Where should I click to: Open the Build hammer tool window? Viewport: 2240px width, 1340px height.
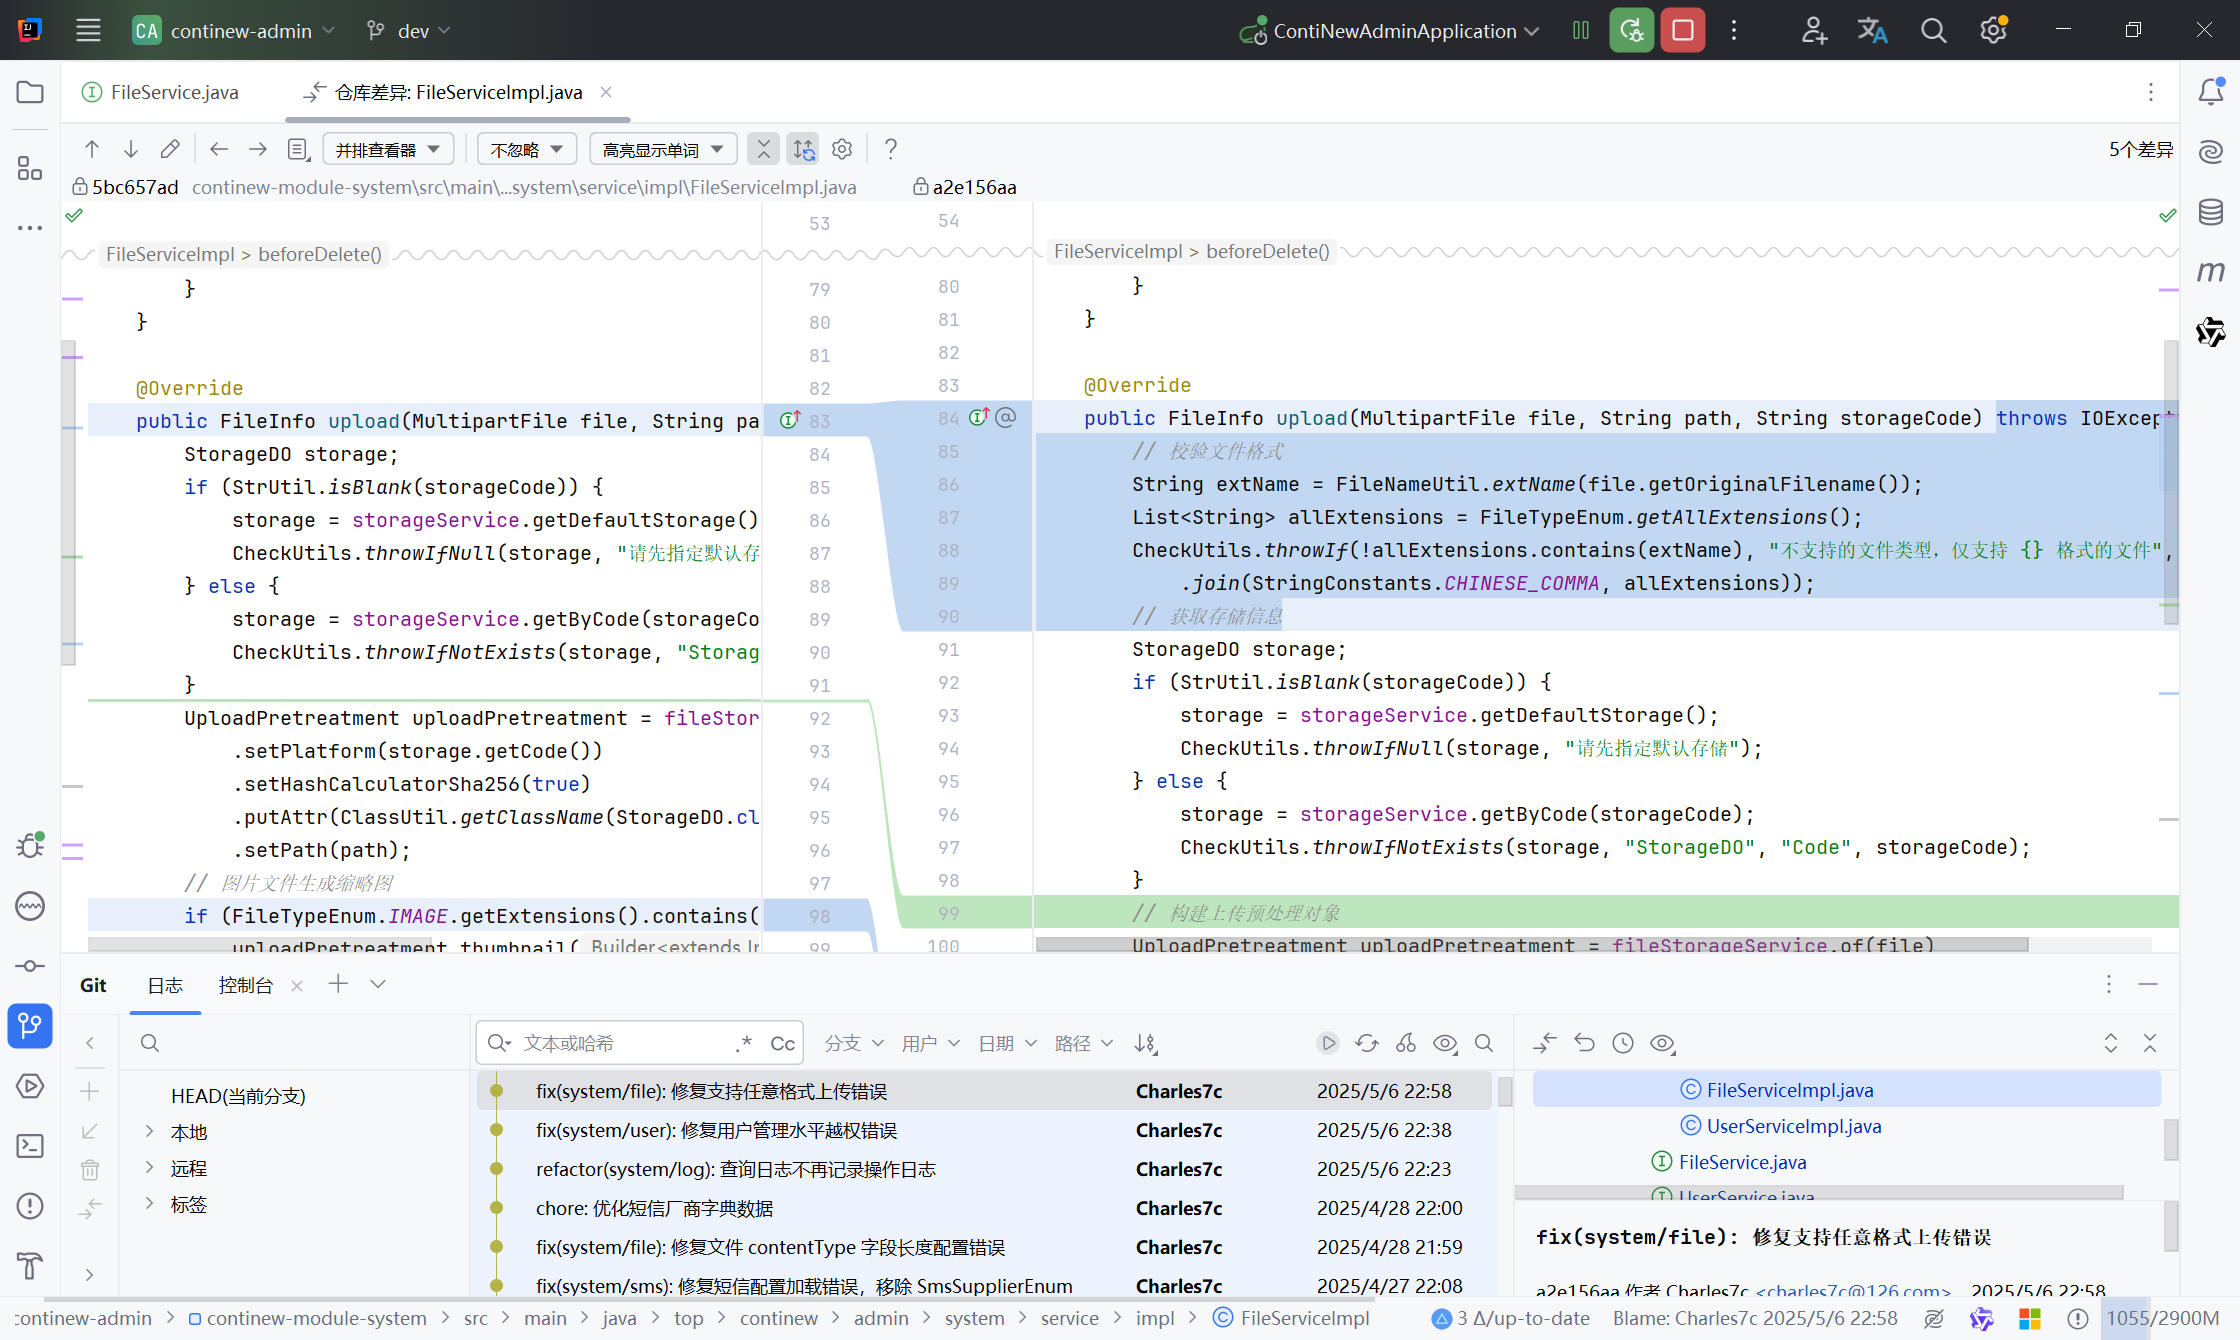click(30, 1266)
